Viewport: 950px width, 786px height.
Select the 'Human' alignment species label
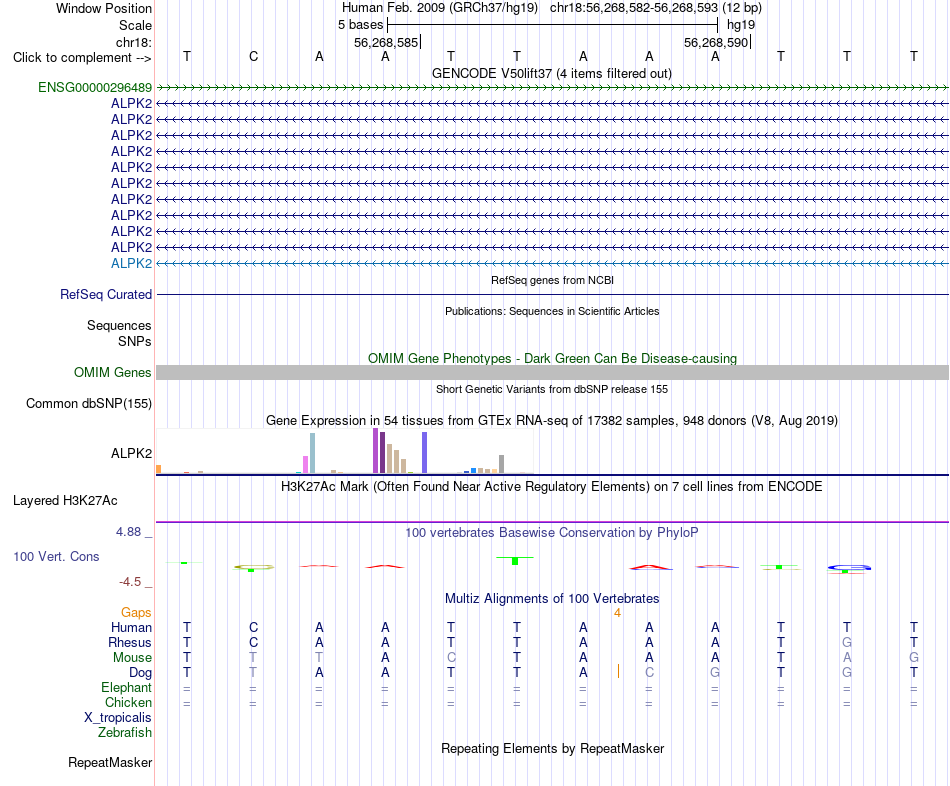click(131, 627)
